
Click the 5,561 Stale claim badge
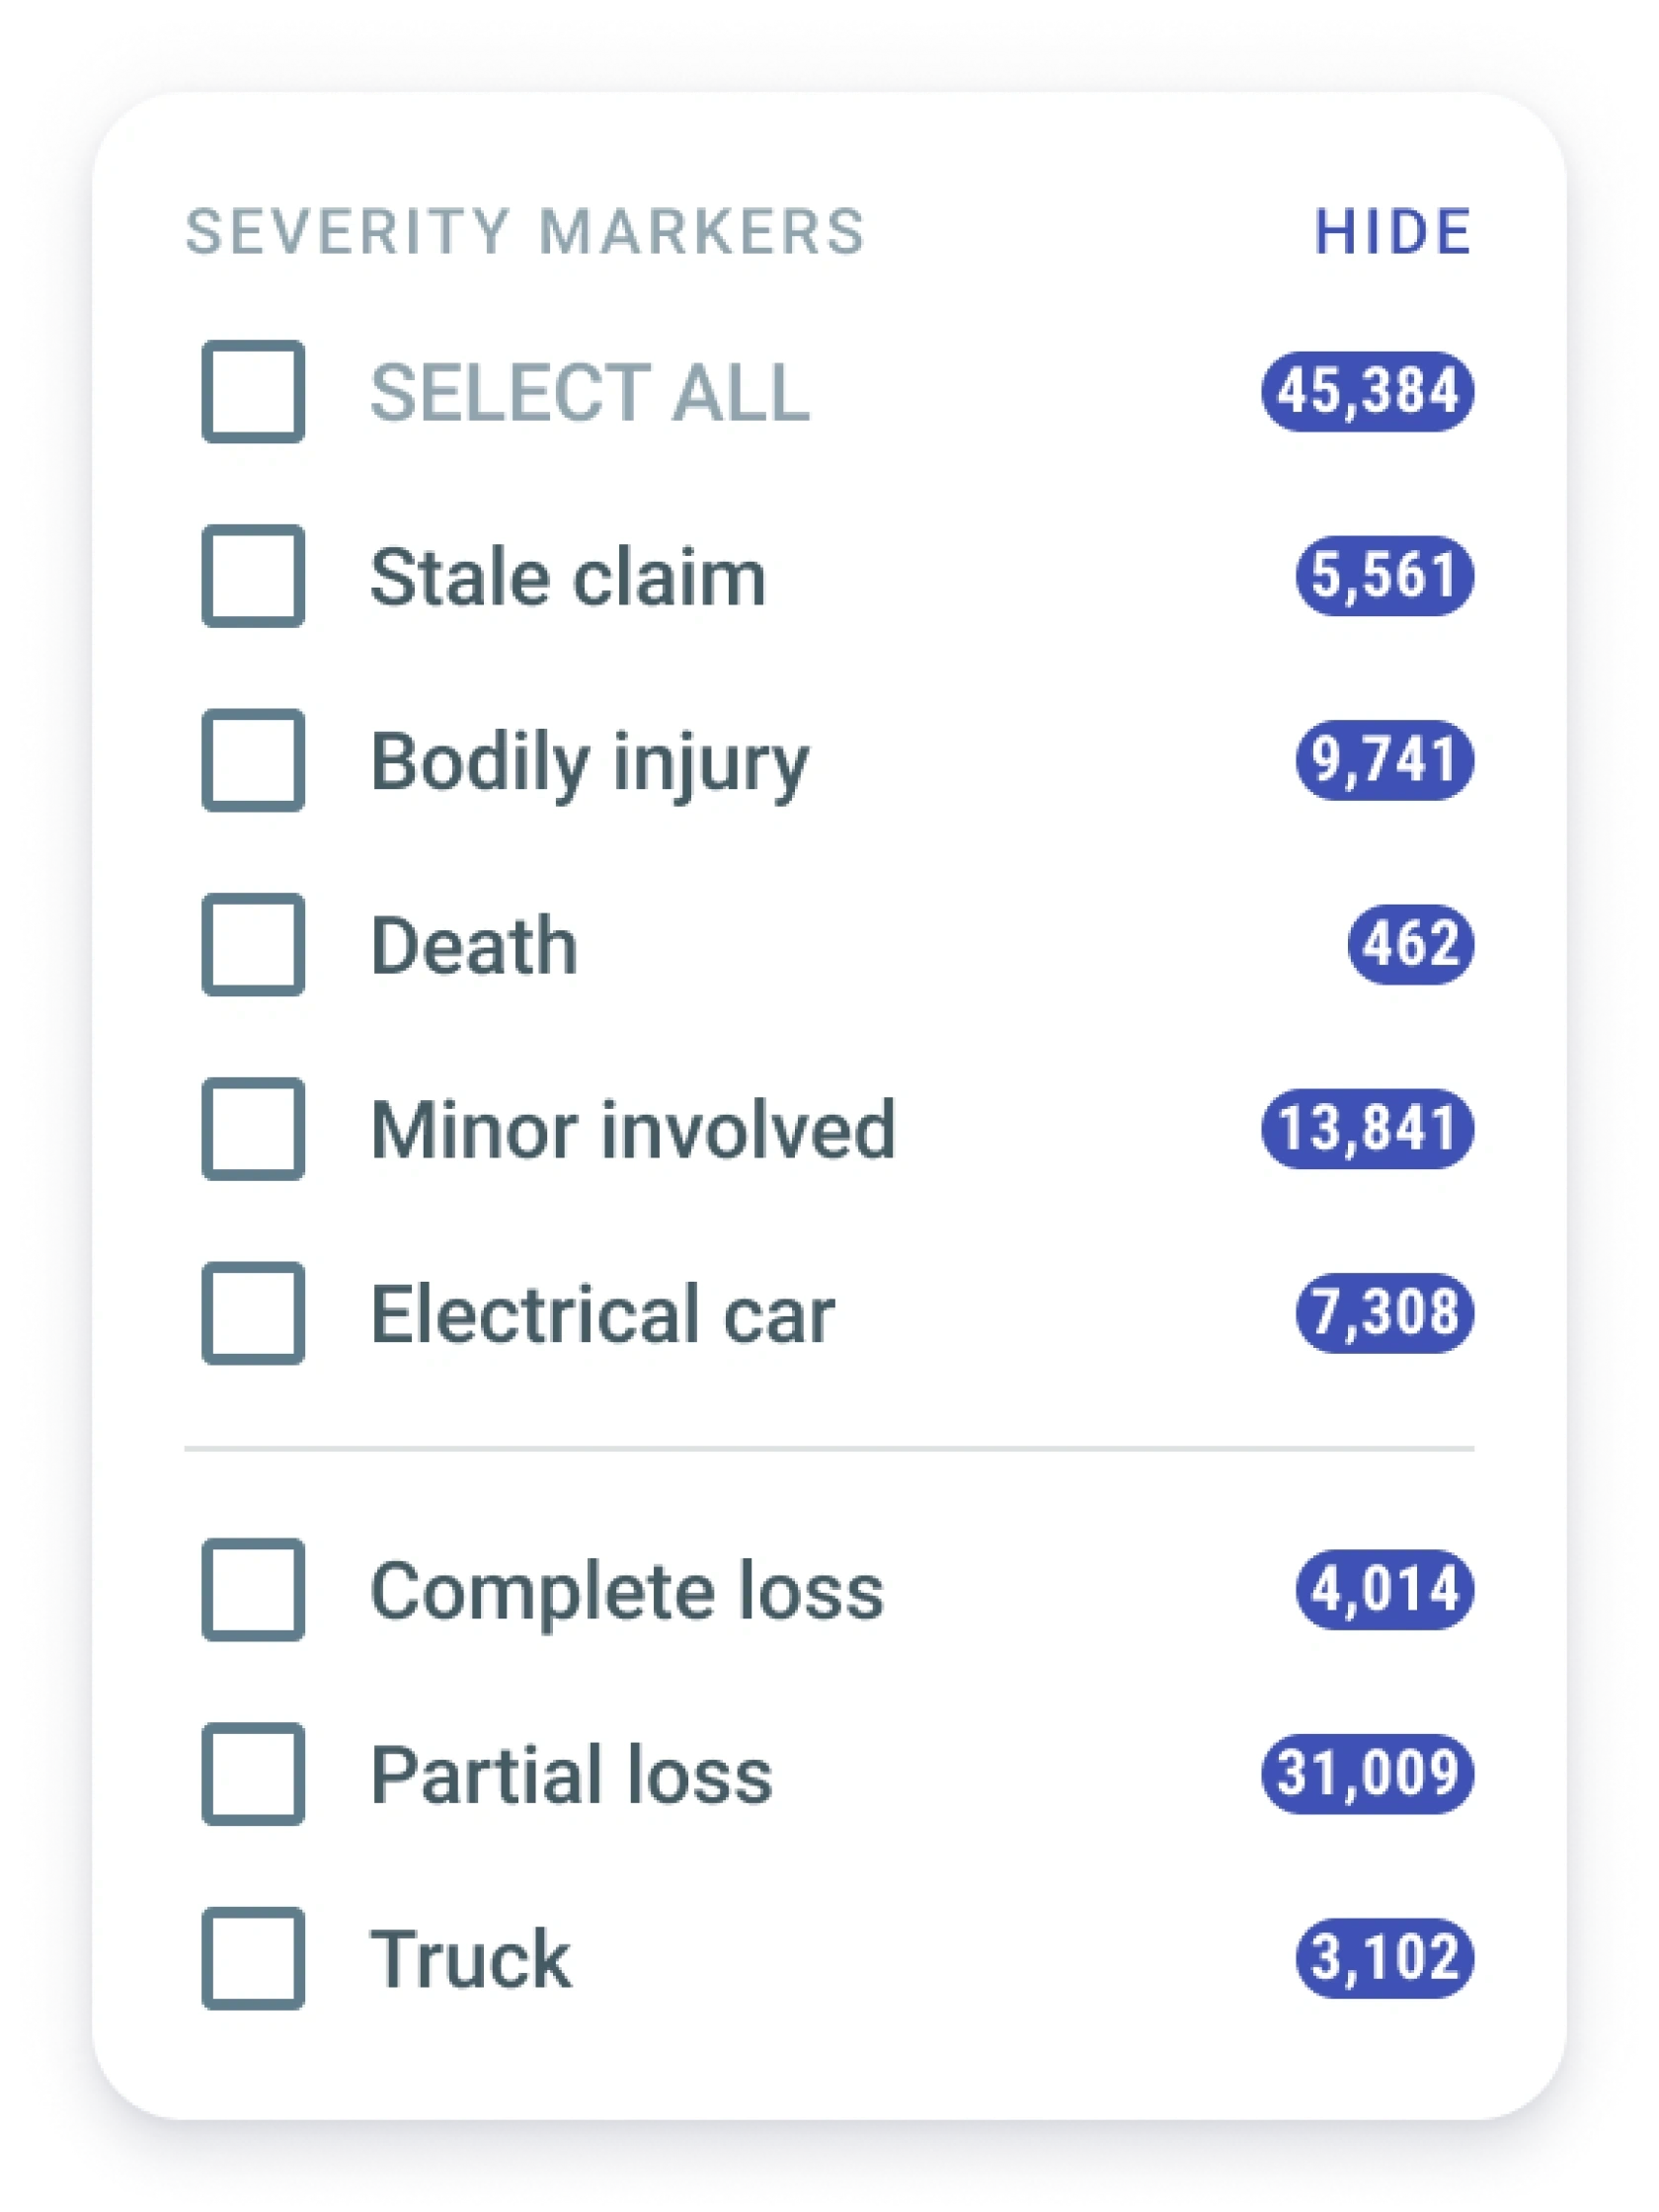point(1384,576)
